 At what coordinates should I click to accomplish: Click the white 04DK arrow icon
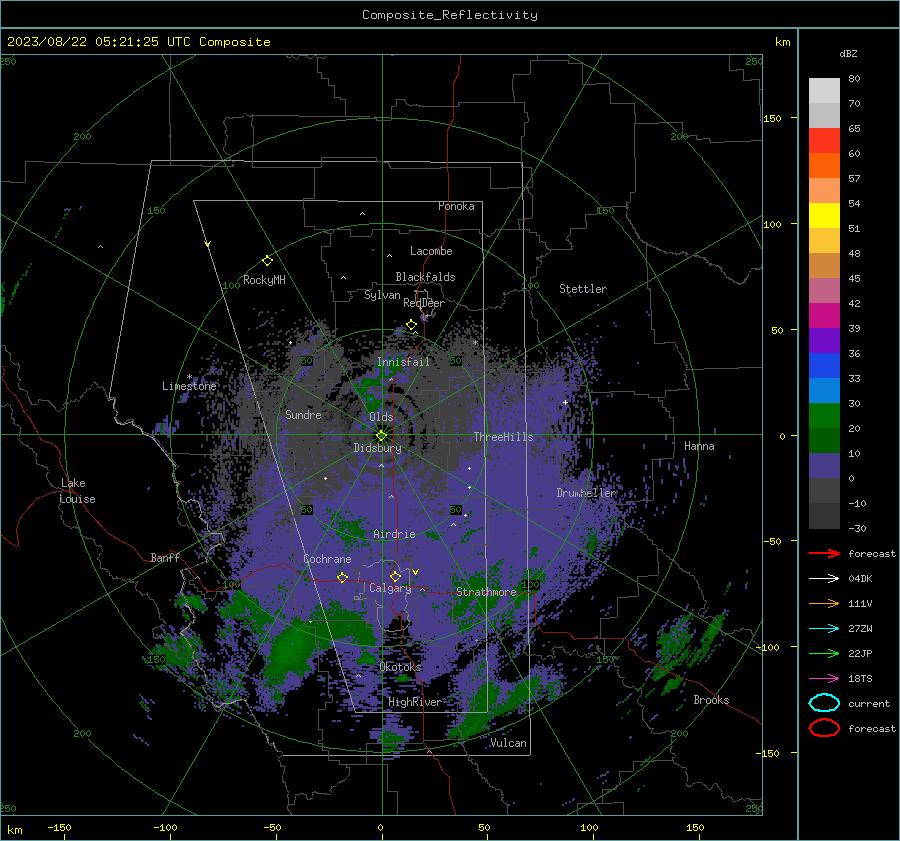(x=824, y=578)
